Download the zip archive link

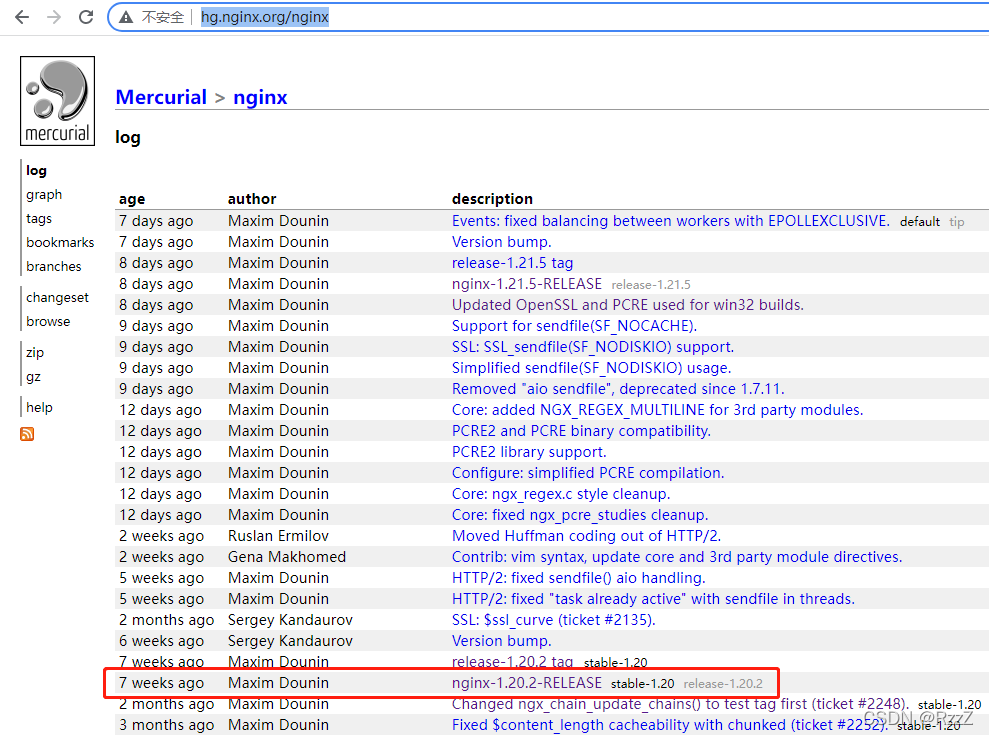pyautogui.click(x=35, y=352)
